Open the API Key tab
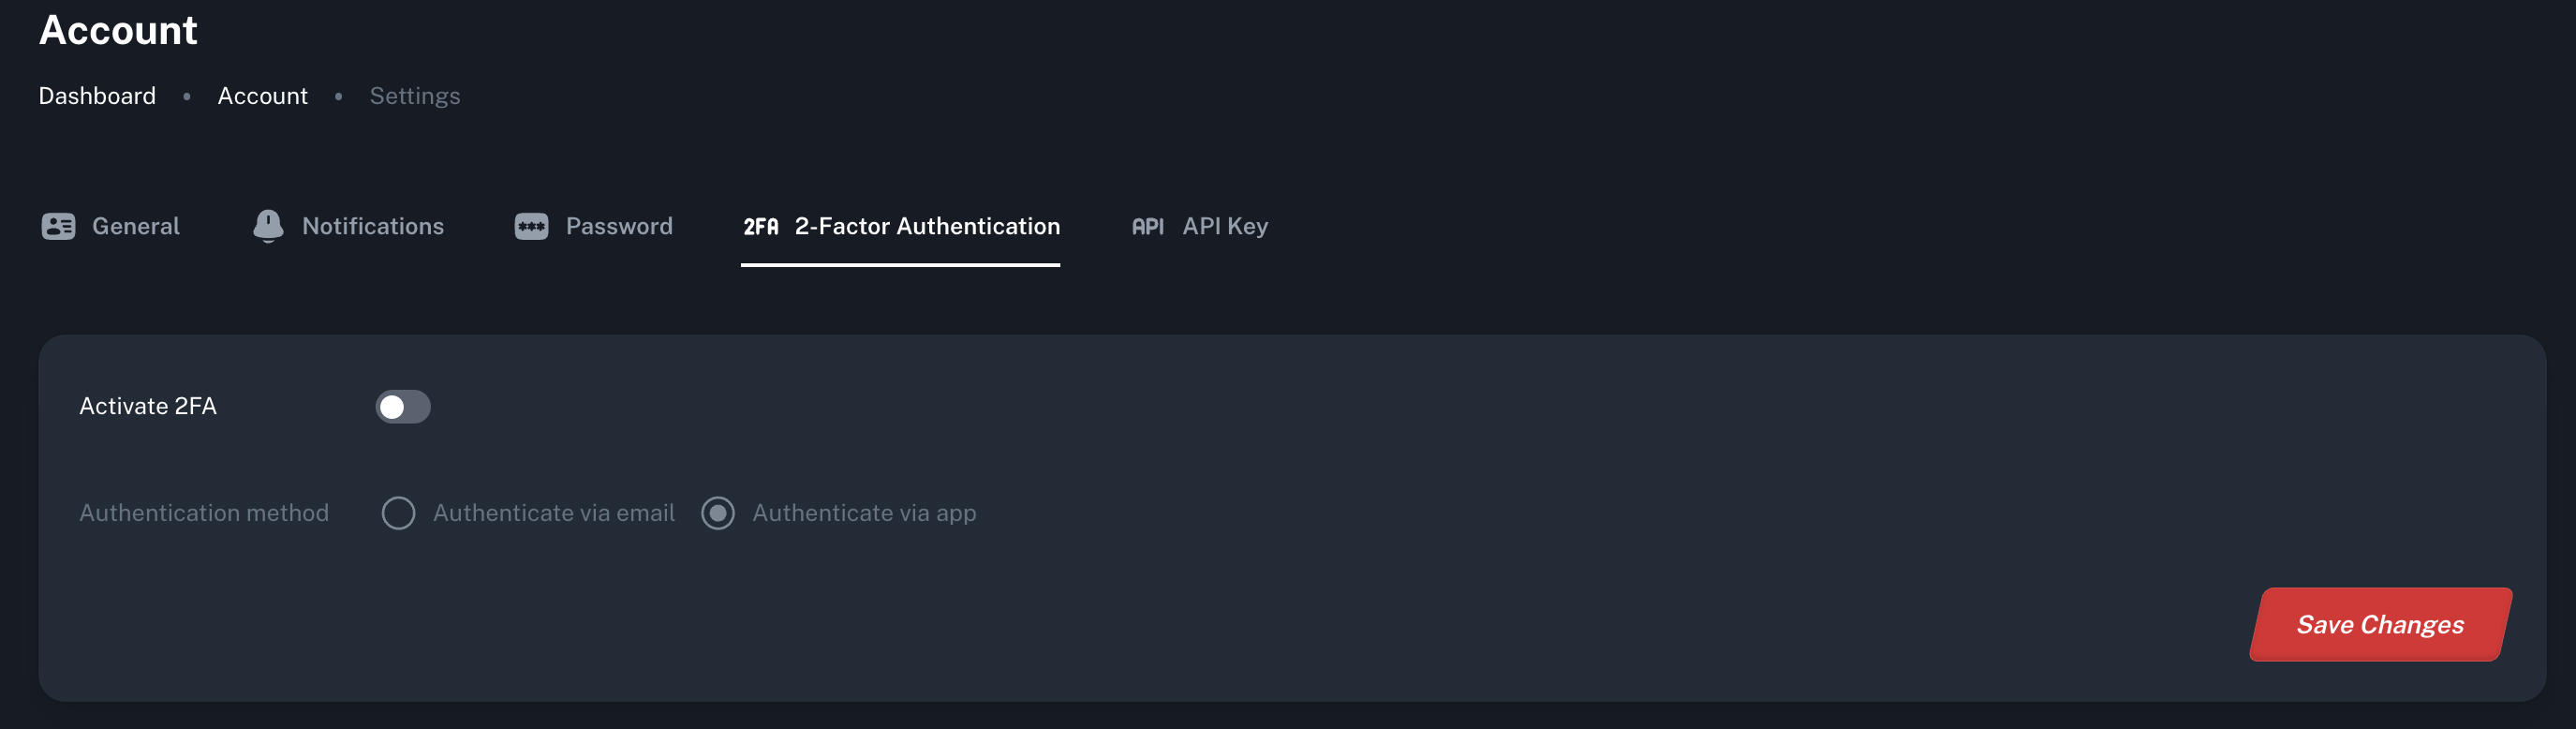Image resolution: width=2576 pixels, height=729 pixels. pyautogui.click(x=1224, y=227)
